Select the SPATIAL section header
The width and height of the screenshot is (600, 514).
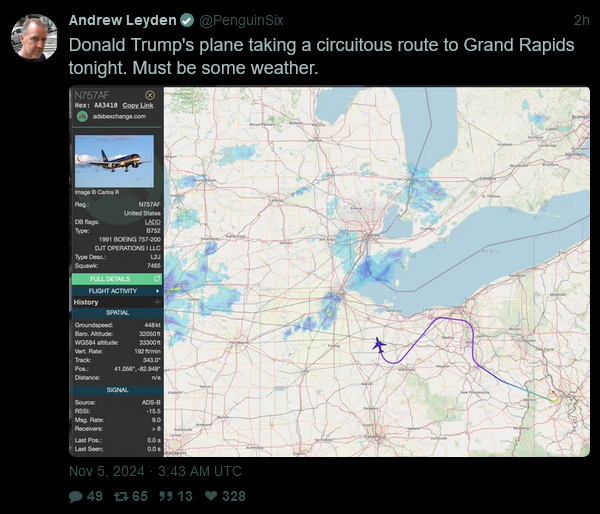pos(117,313)
